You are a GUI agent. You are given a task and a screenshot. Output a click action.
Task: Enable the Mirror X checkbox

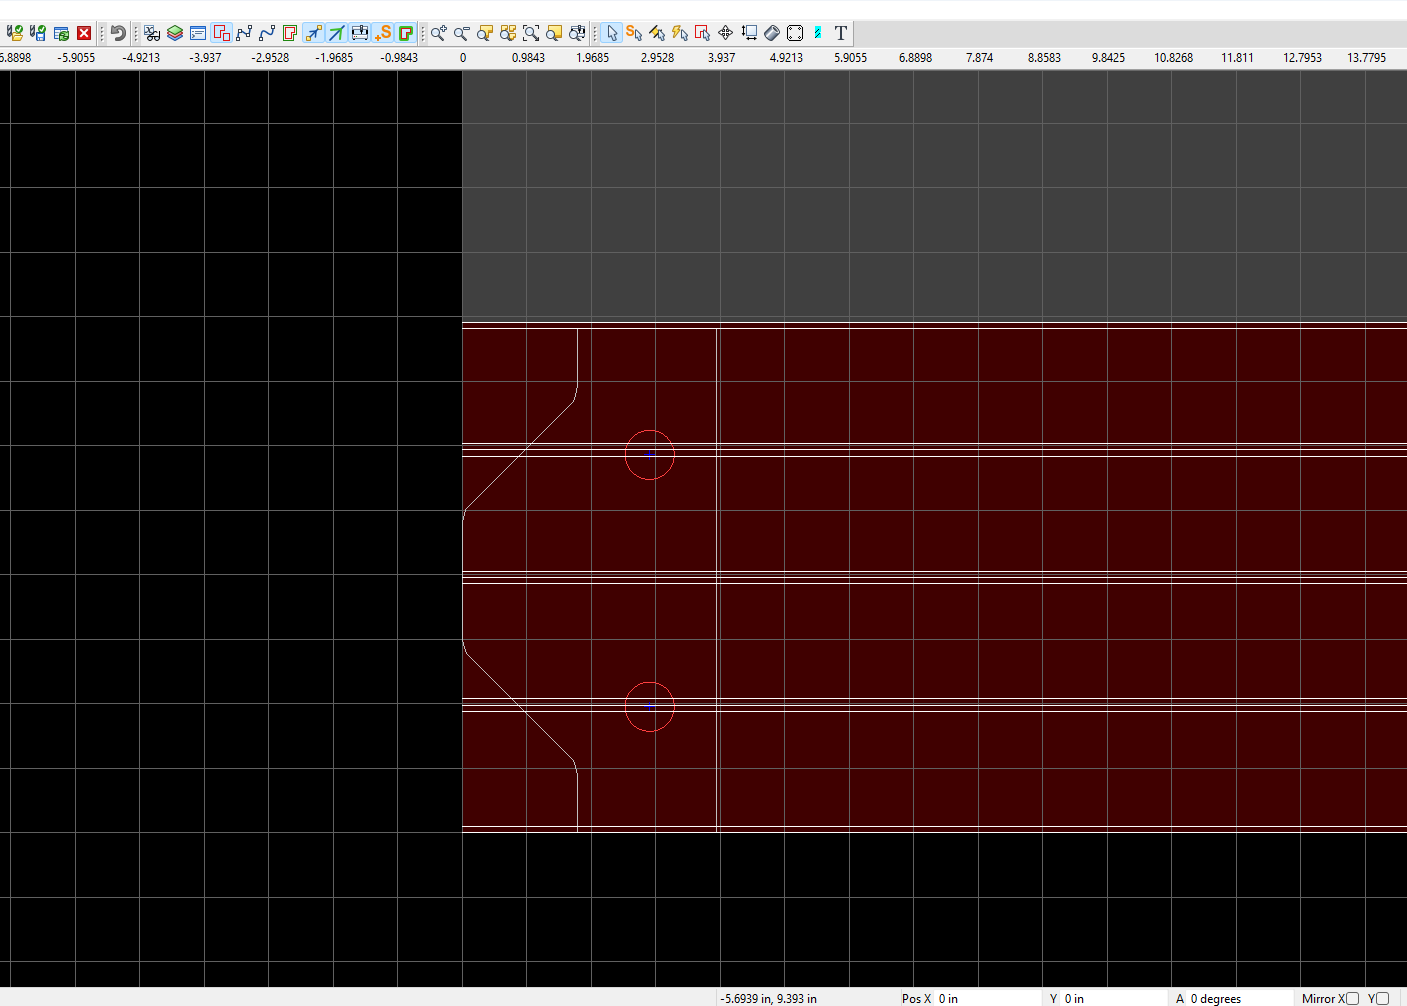[x=1353, y=998]
